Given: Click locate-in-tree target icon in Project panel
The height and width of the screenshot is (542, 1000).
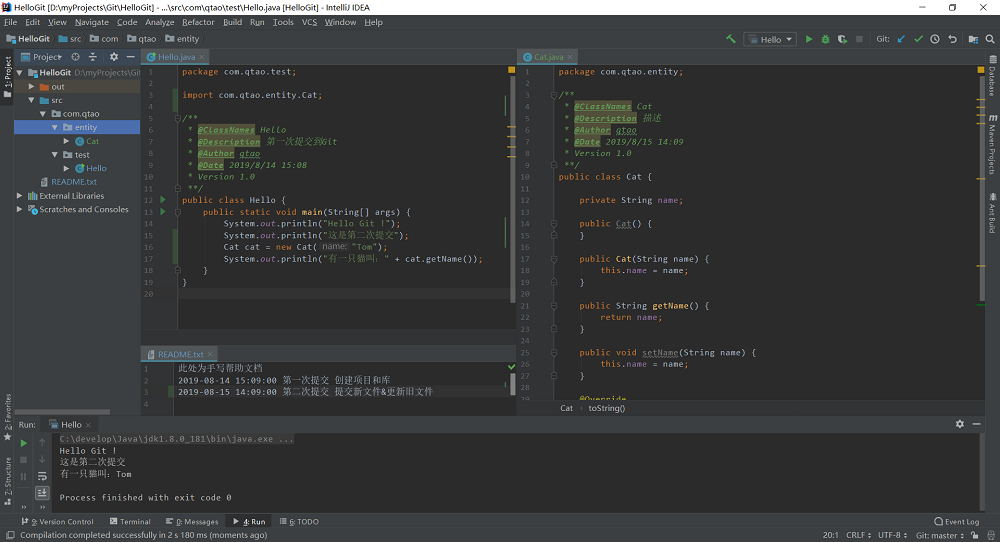Looking at the screenshot, I should 75,57.
